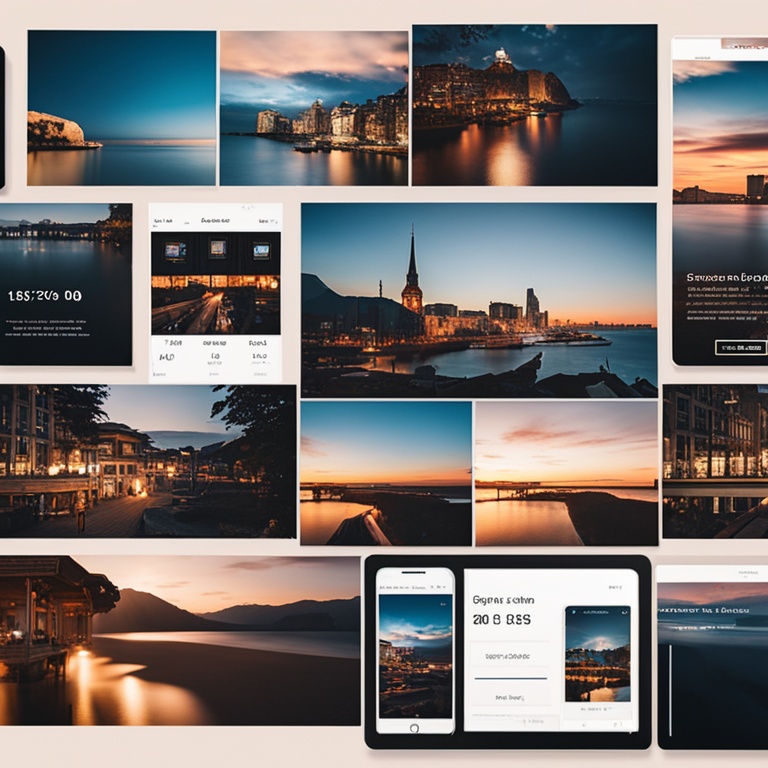768x768 pixels.
Task: Click the right small screen icon in gallery card
Action: click(x=261, y=251)
